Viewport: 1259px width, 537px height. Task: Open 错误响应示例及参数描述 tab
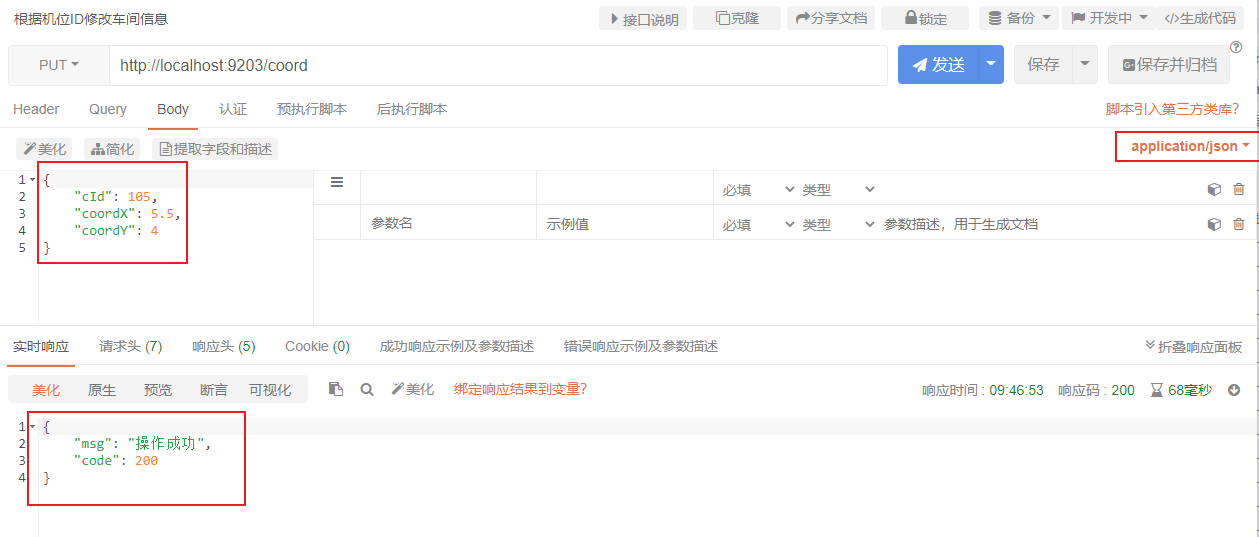(641, 346)
